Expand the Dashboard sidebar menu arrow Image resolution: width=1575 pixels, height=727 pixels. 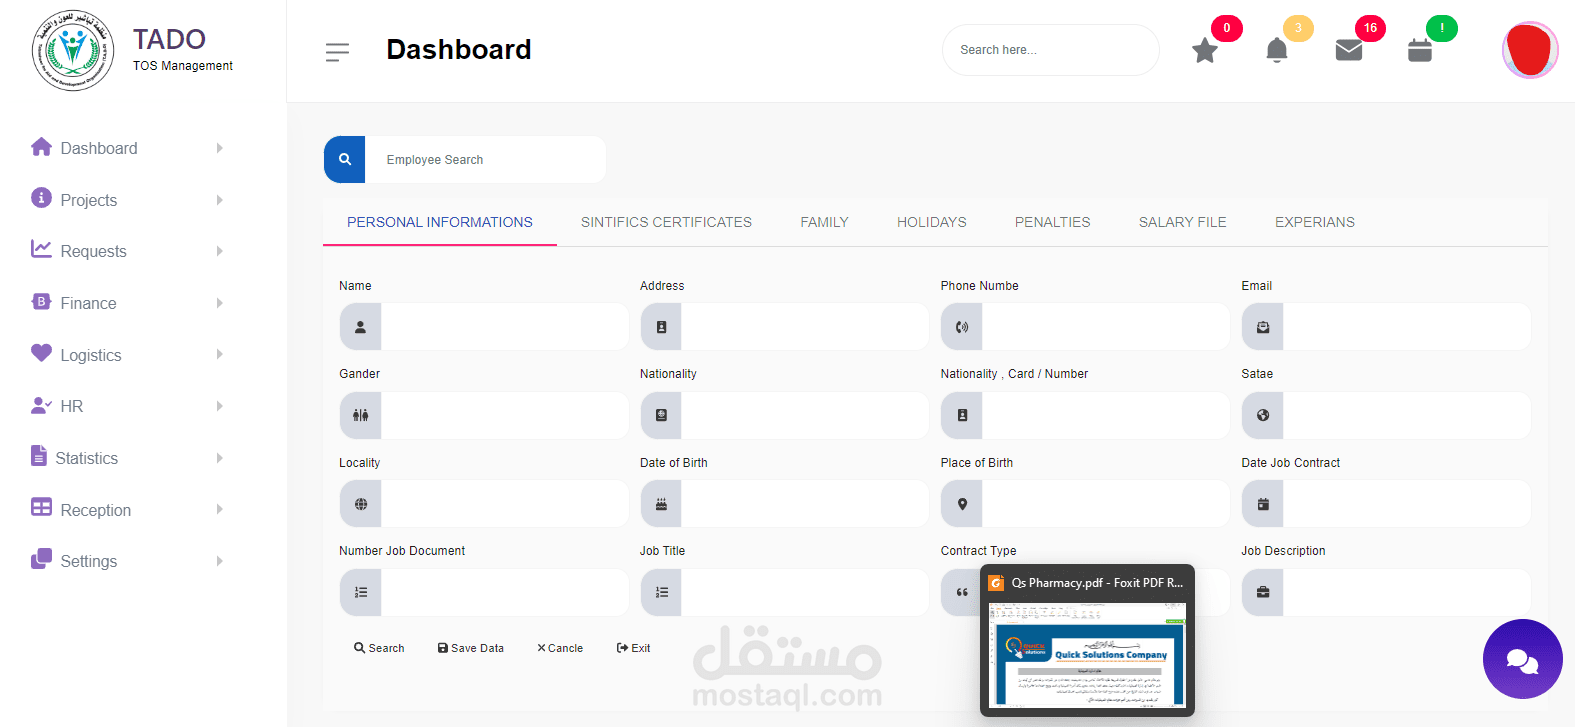pyautogui.click(x=220, y=148)
